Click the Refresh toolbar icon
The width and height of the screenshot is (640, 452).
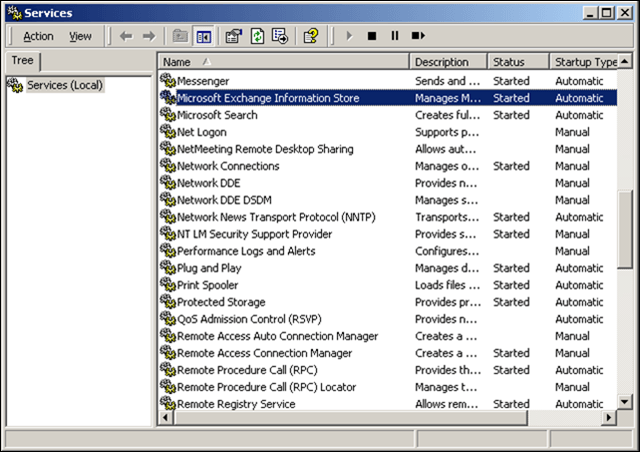pos(257,36)
